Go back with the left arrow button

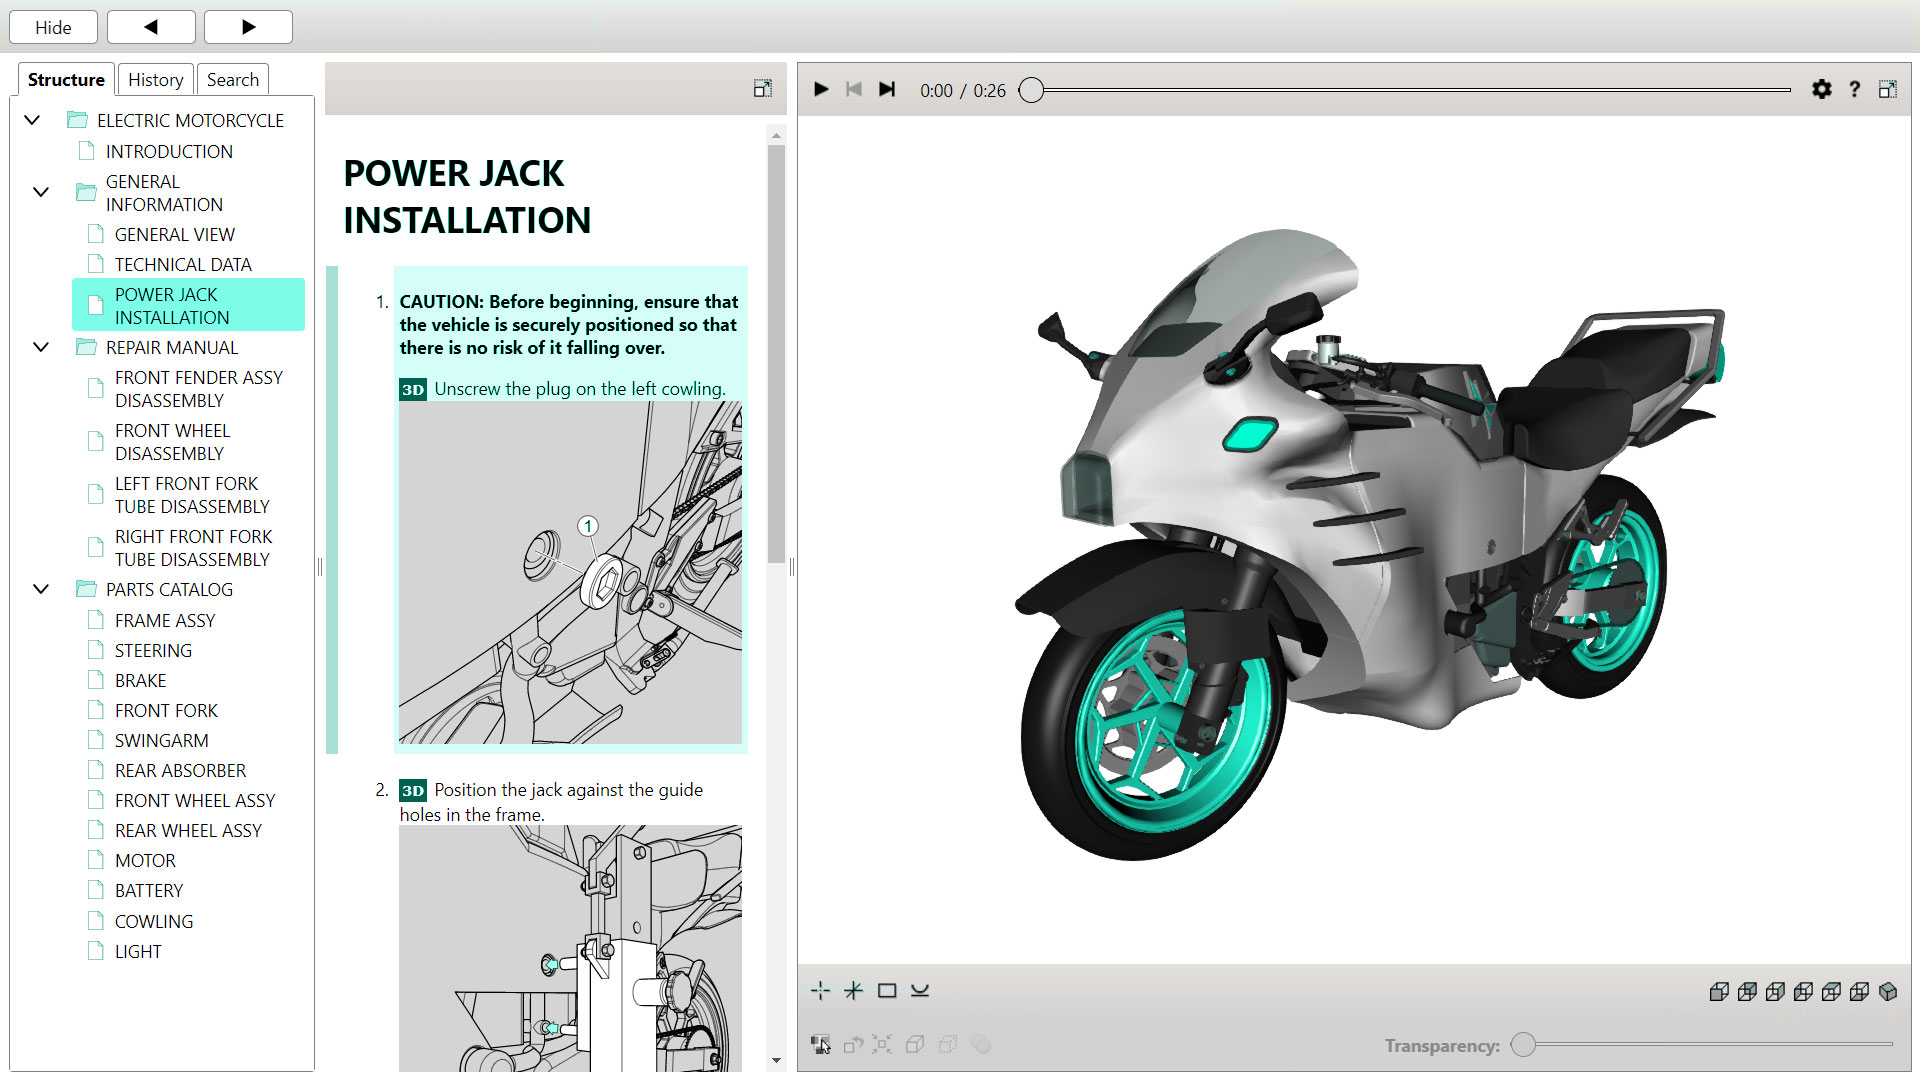pos(151,27)
